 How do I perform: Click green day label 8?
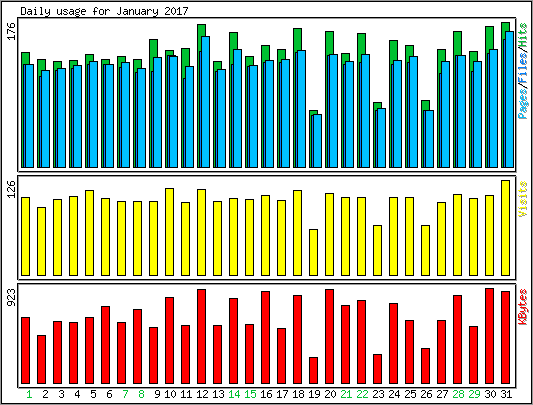click(x=141, y=394)
